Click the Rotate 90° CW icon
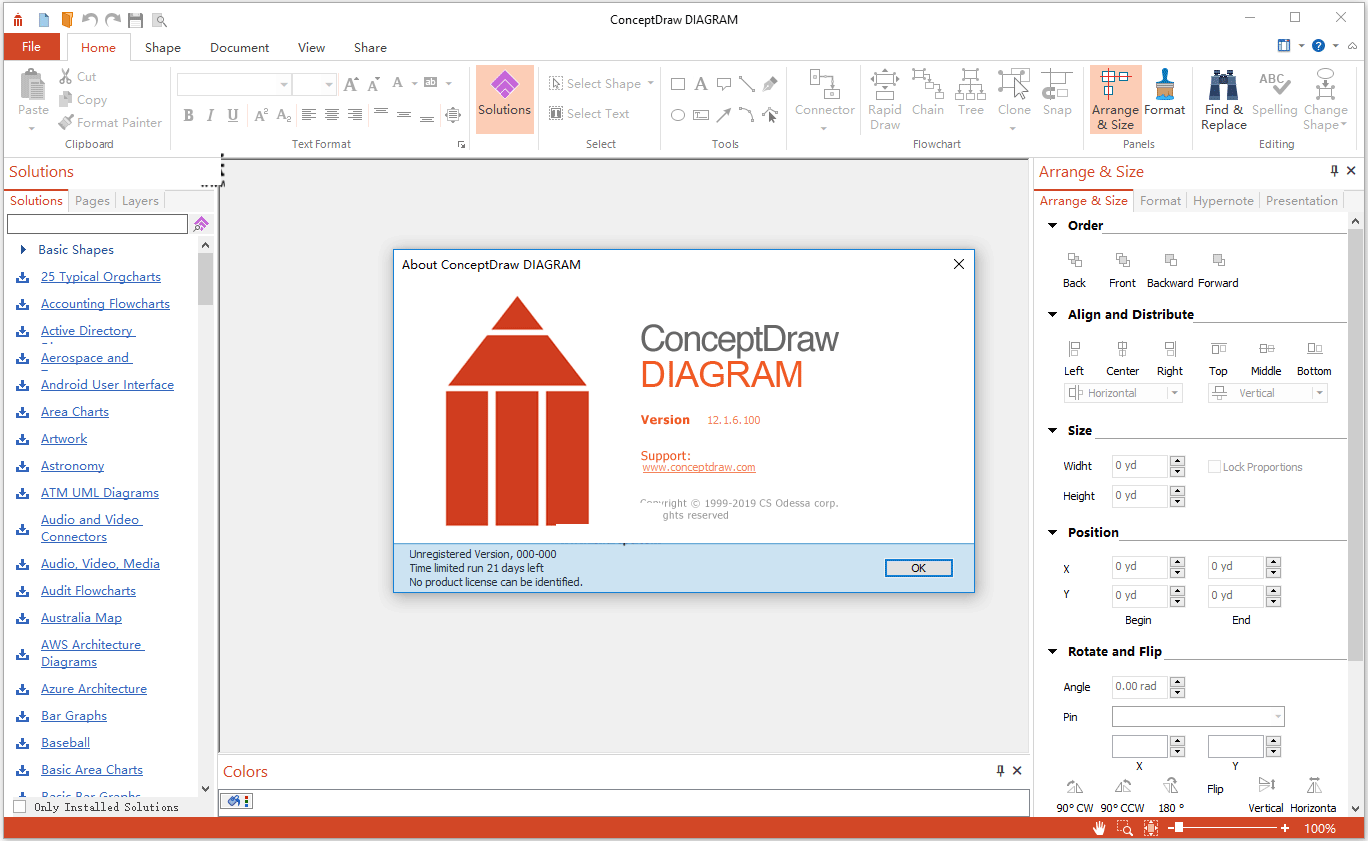Image resolution: width=1368 pixels, height=841 pixels. (x=1074, y=787)
